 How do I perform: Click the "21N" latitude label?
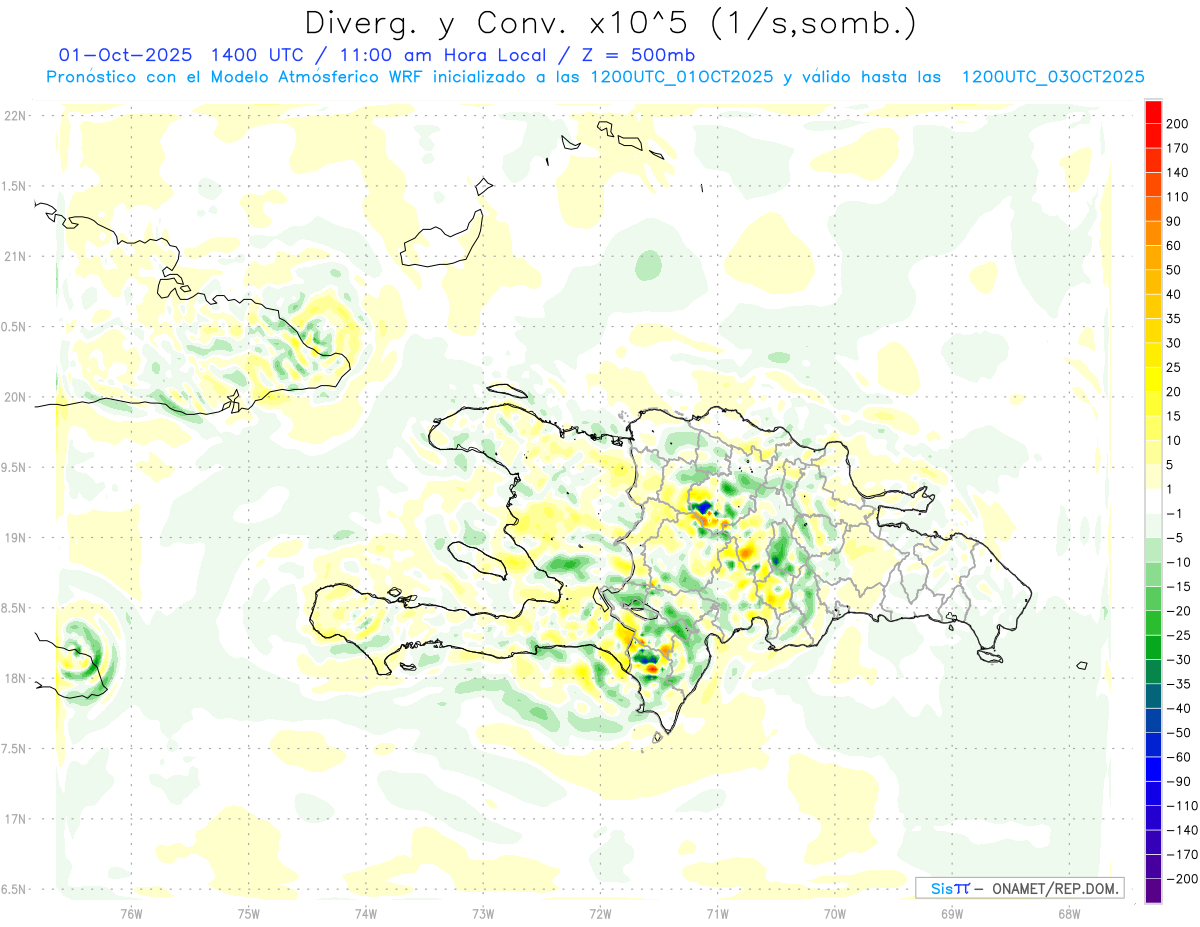point(14,256)
